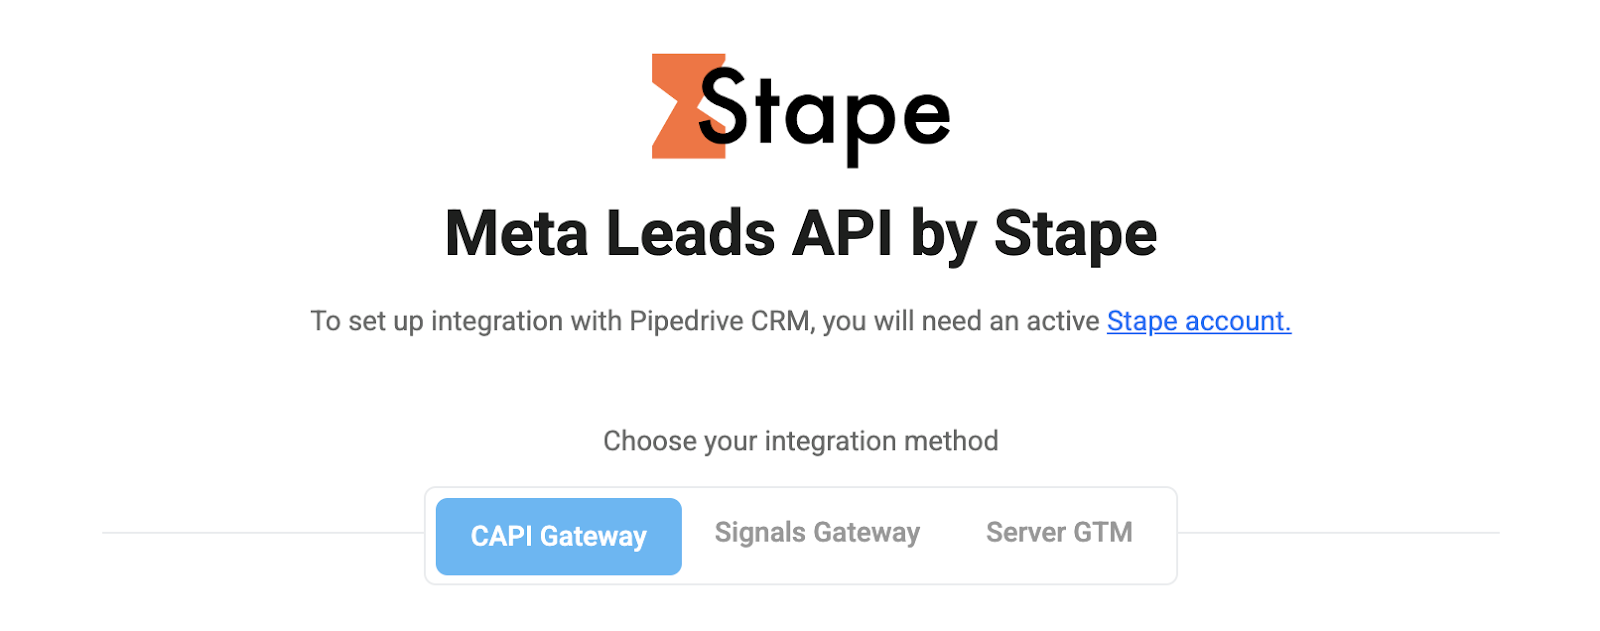Click the letter S of the Stape logo
The width and height of the screenshot is (1600, 631).
(722, 105)
